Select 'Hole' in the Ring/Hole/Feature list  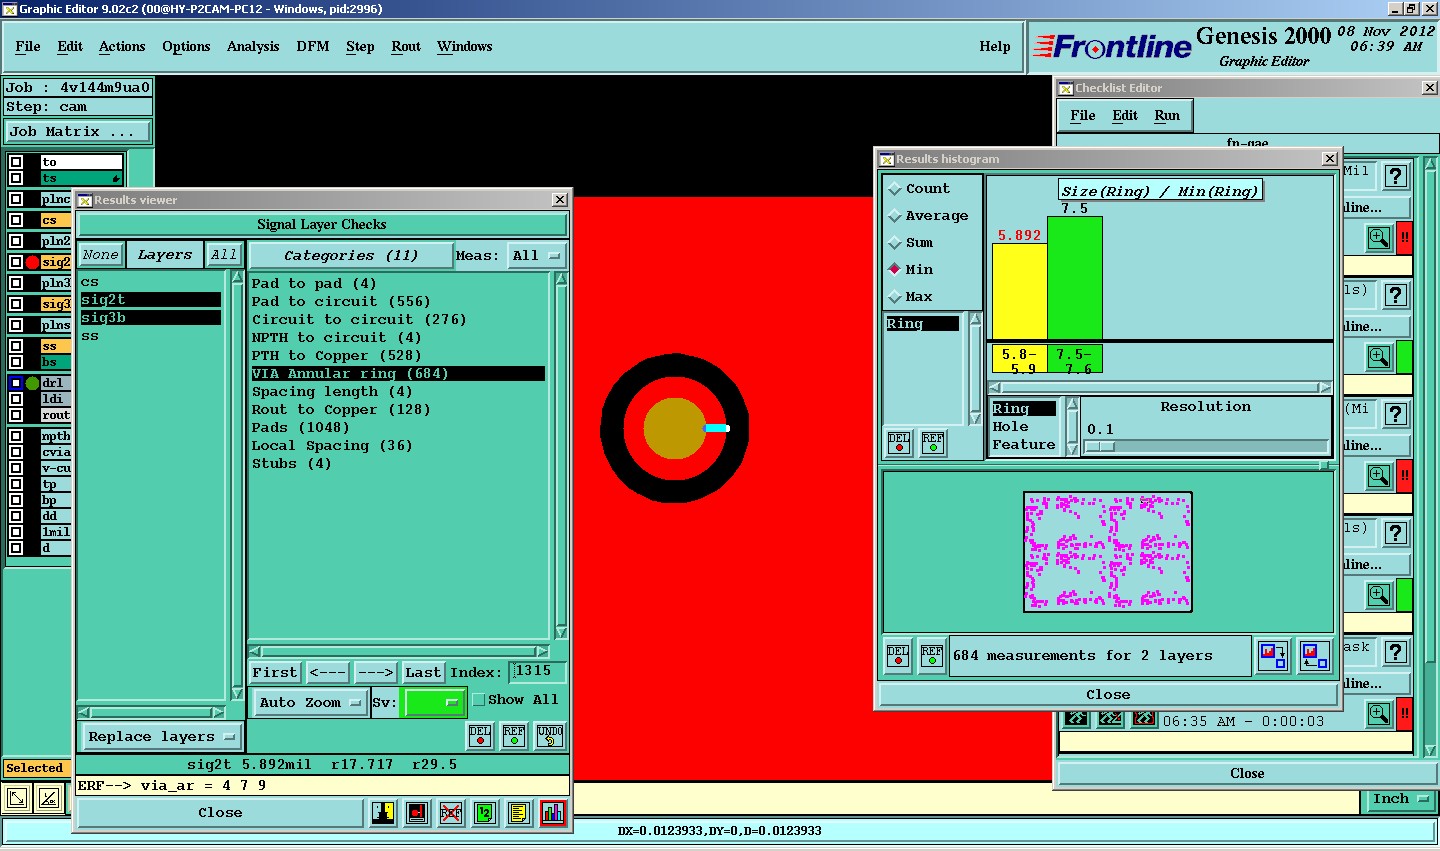click(1010, 427)
